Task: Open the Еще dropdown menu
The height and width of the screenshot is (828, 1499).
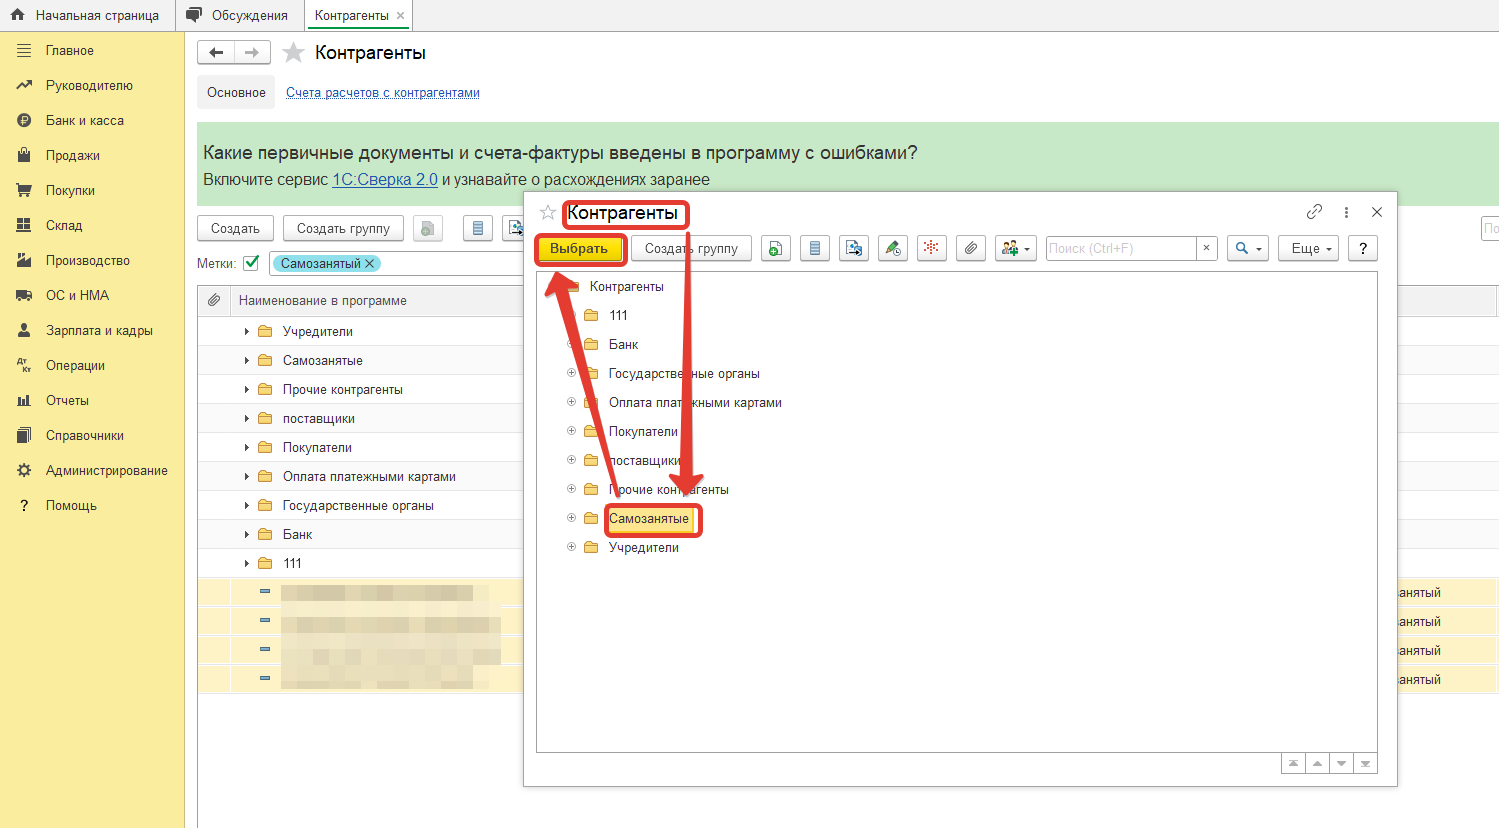Action: pyautogui.click(x=1308, y=249)
